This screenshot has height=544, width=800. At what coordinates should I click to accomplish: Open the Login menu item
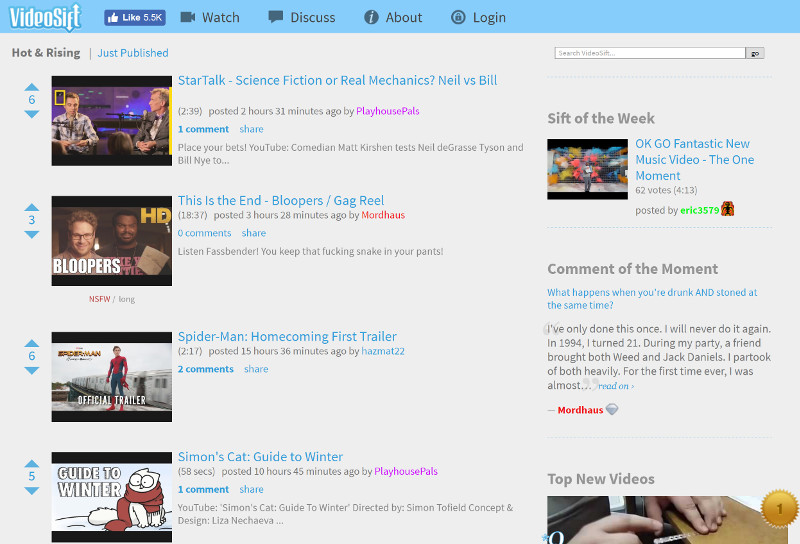pos(478,17)
